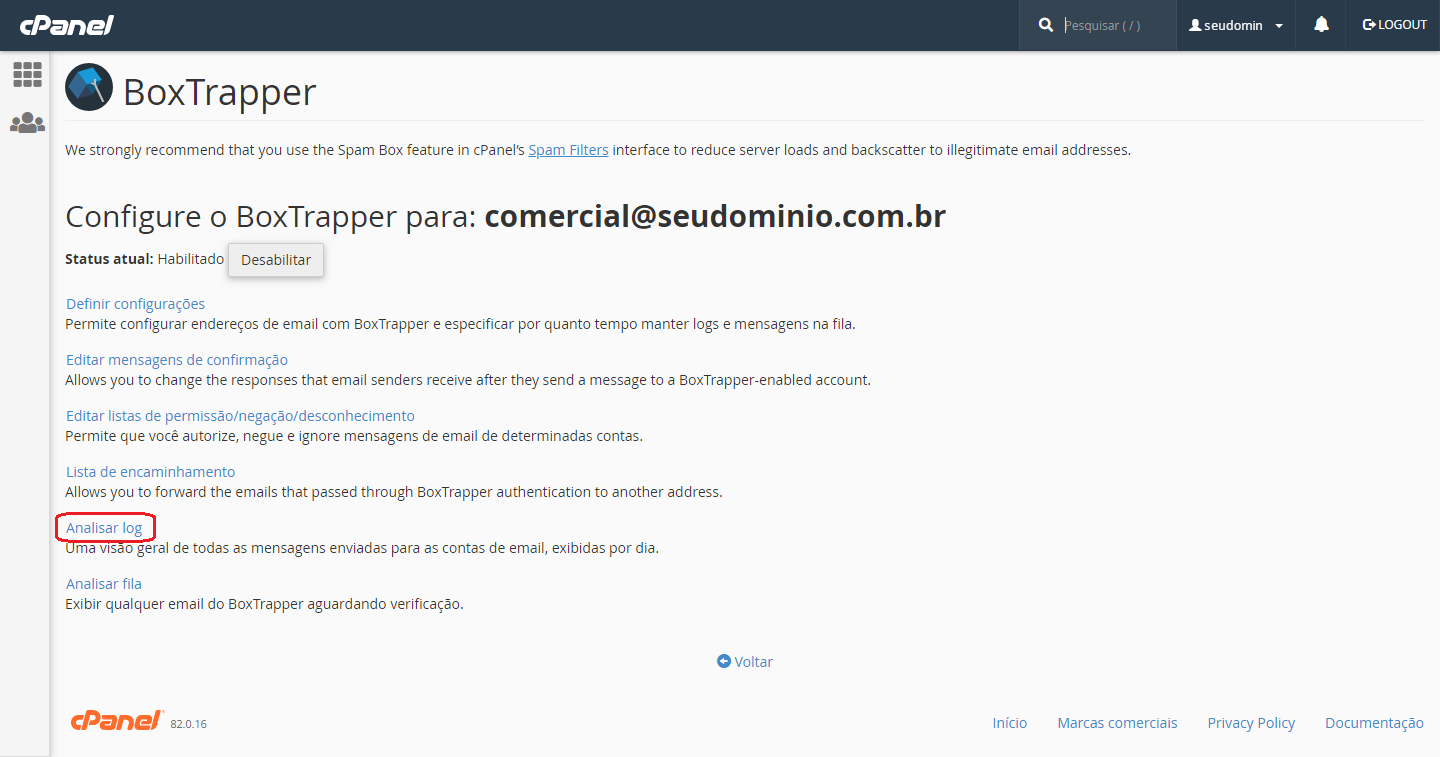
Task: Open Marcas comerciais footer link
Action: 1118,723
